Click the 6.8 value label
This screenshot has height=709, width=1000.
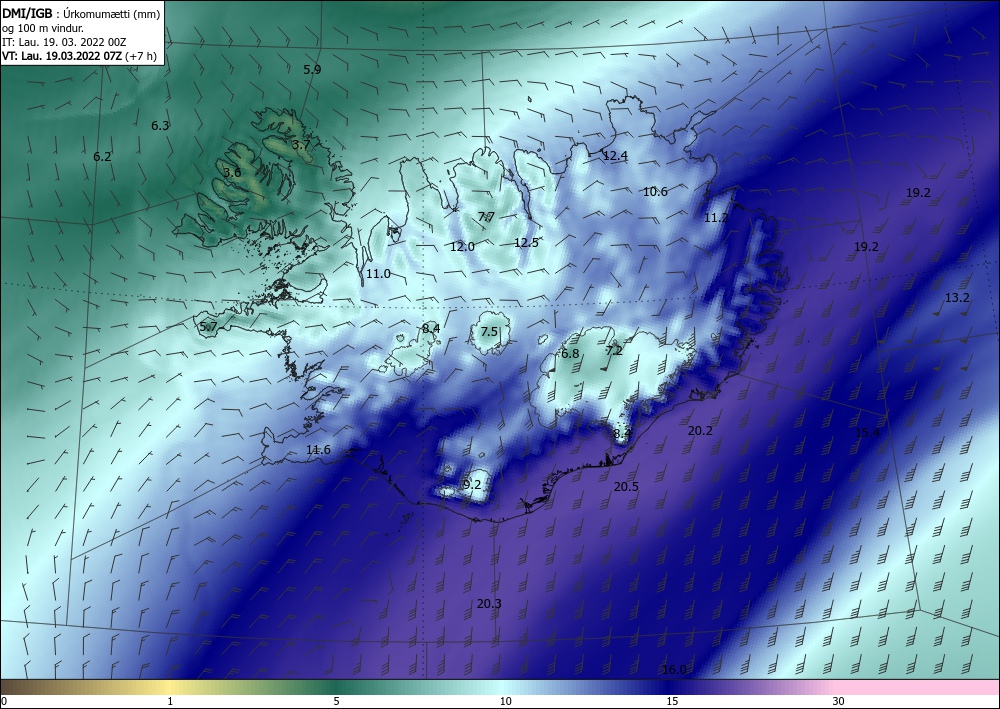(x=570, y=354)
